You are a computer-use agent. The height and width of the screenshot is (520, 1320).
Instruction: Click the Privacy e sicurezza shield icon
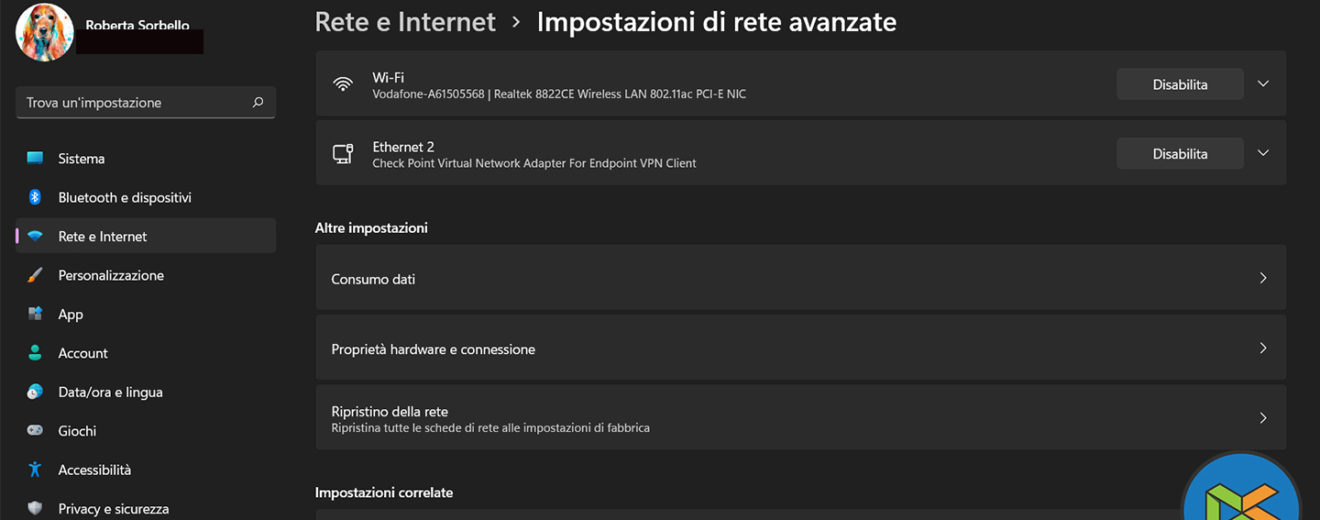pos(35,508)
